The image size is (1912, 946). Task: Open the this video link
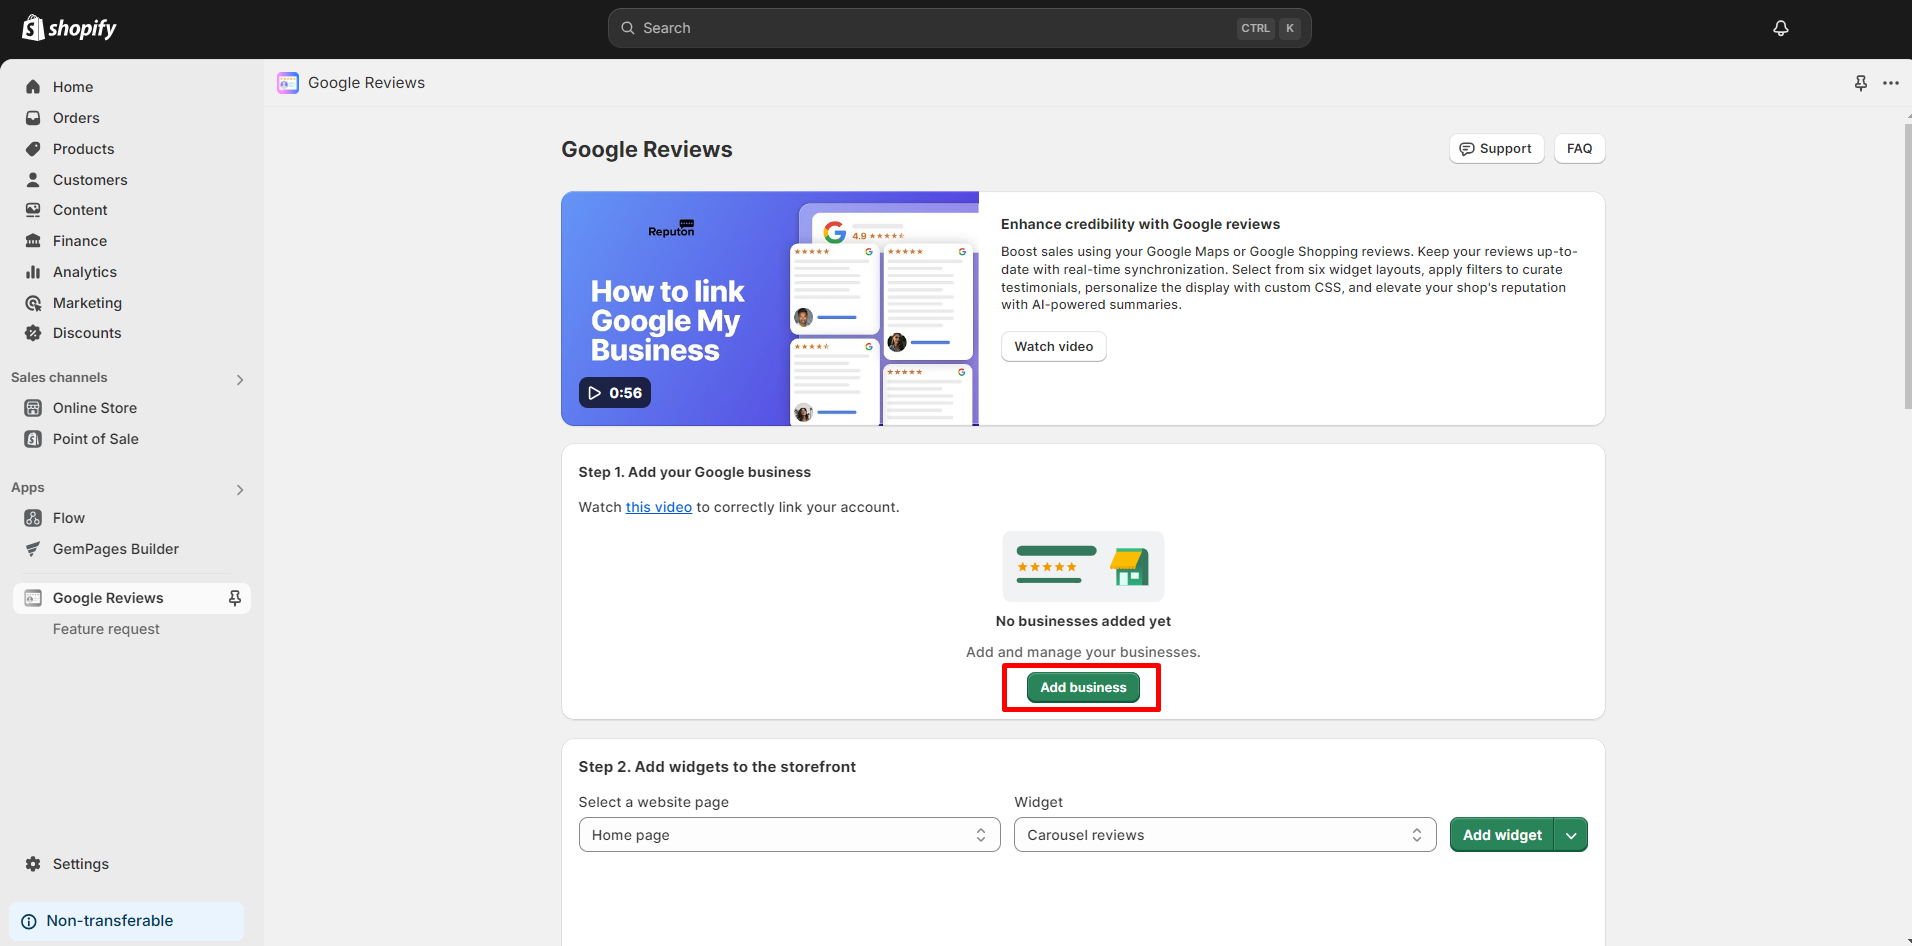[x=658, y=507]
